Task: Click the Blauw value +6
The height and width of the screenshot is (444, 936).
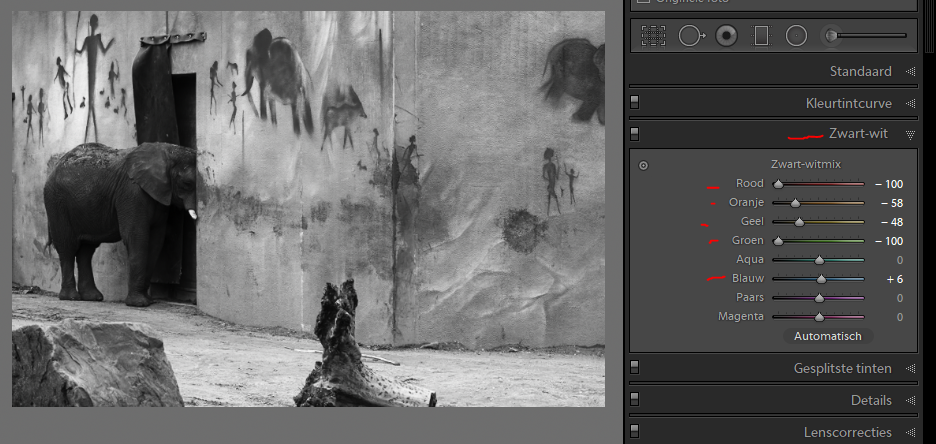Action: tap(894, 279)
